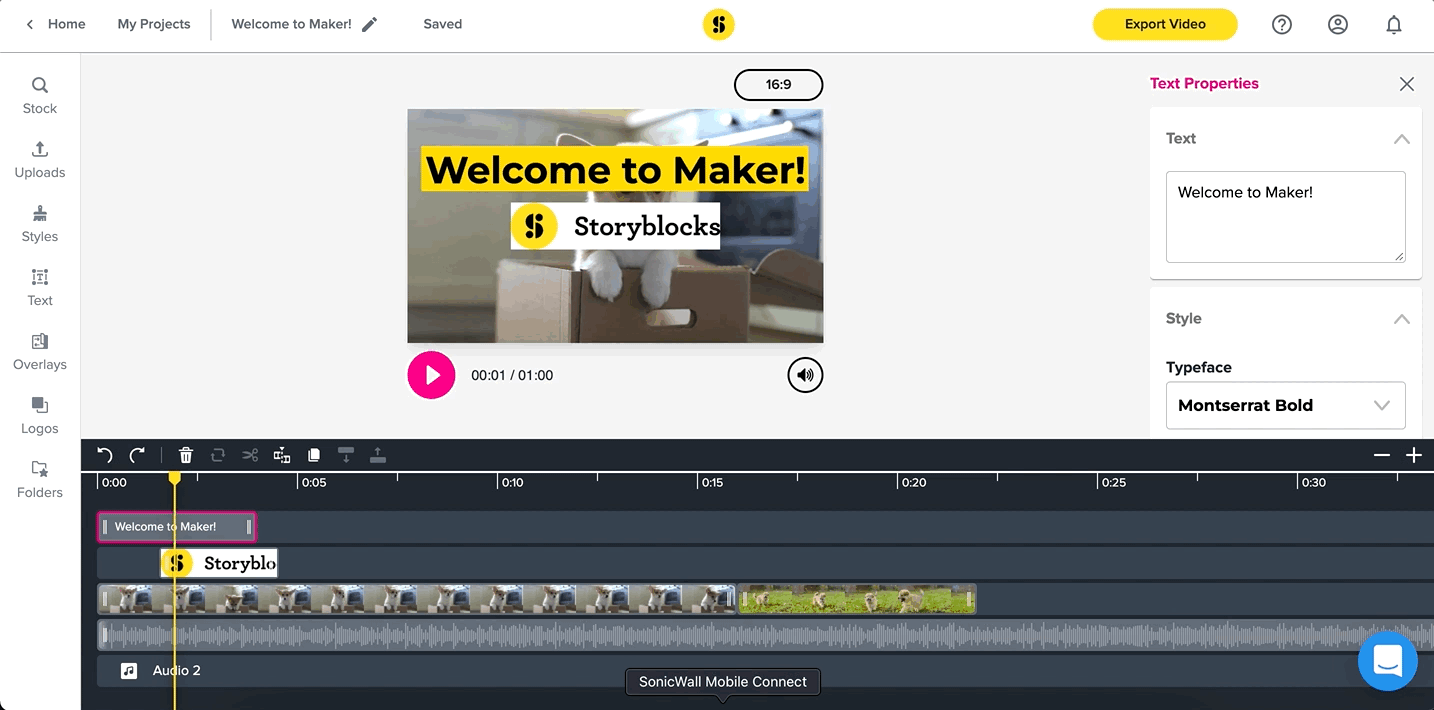Redo the last timeline action

(137, 455)
